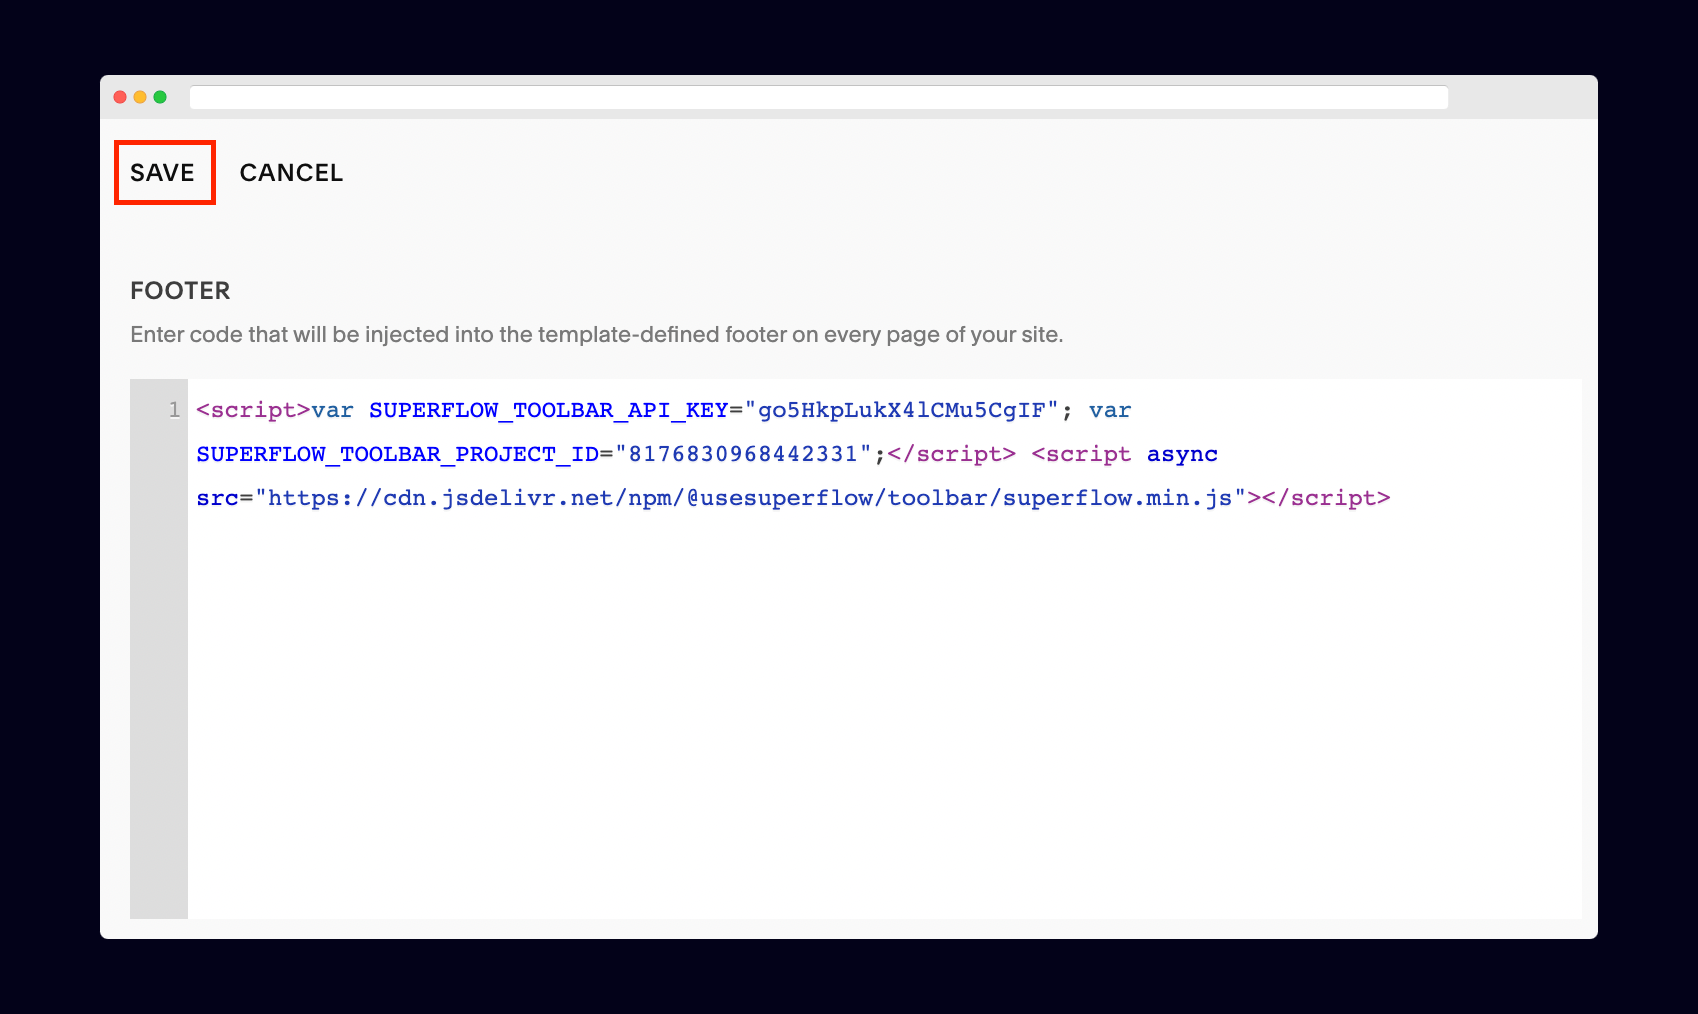Click the opening <script> tag on line one

[x=253, y=411]
